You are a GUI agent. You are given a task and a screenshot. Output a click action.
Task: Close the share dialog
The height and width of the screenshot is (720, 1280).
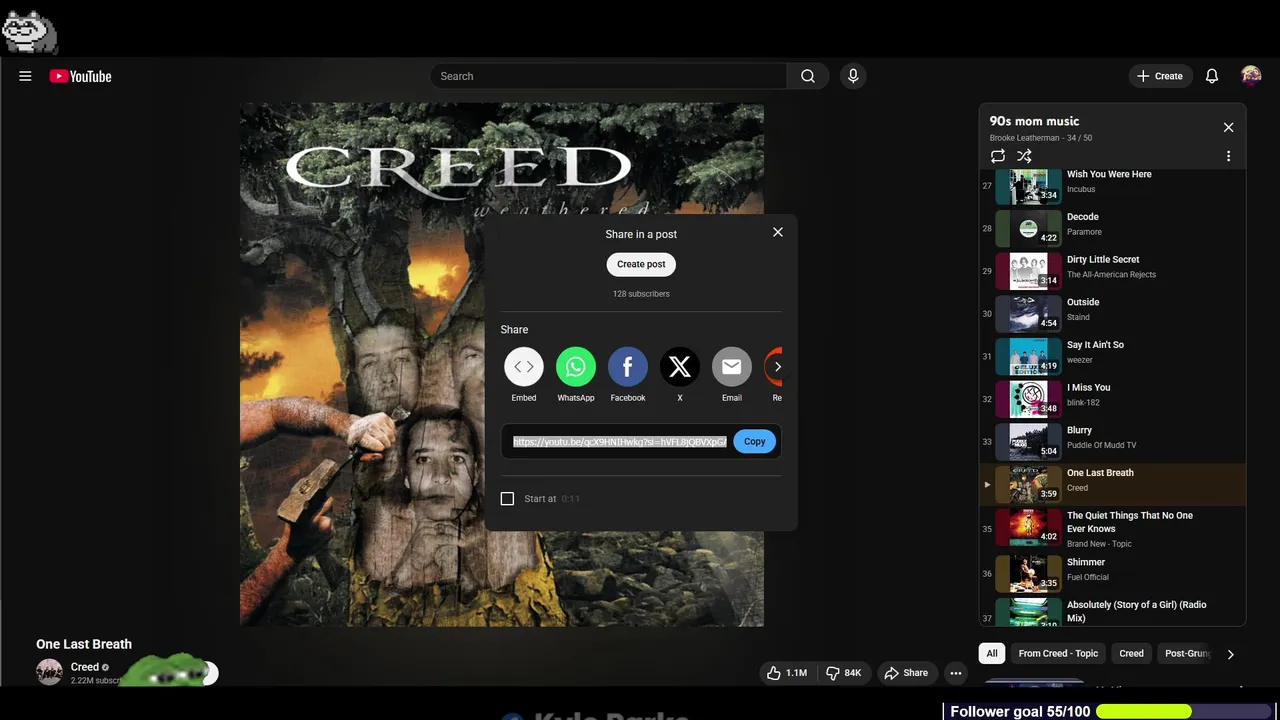778,232
